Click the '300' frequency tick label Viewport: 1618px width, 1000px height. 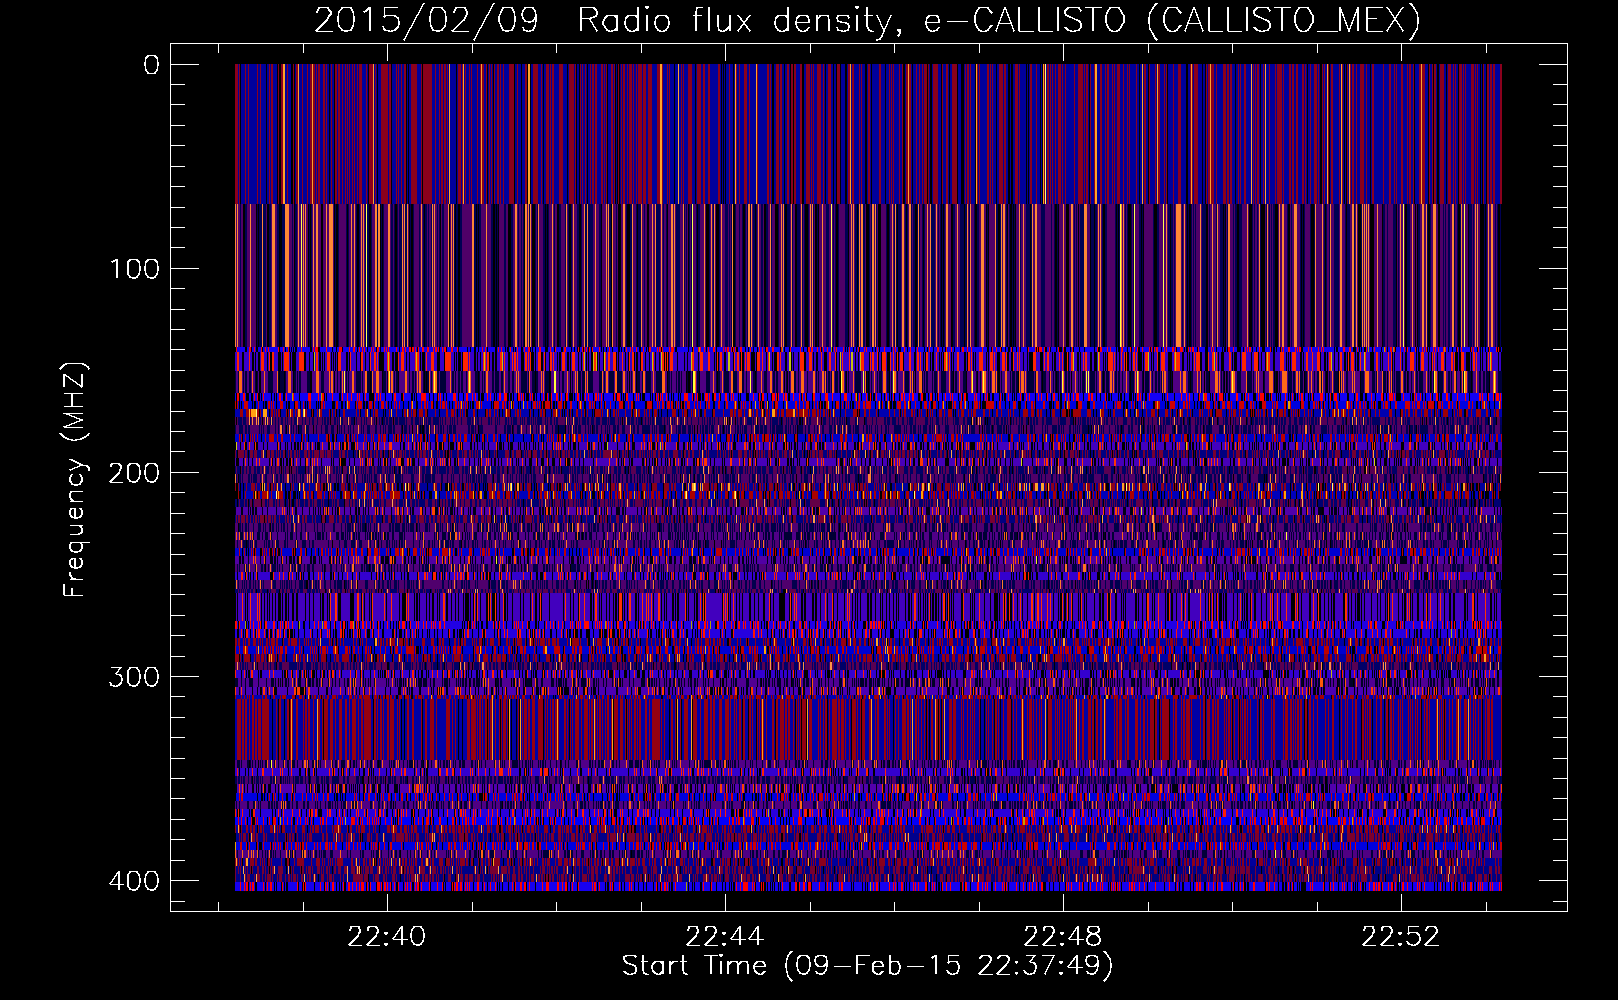point(133,677)
